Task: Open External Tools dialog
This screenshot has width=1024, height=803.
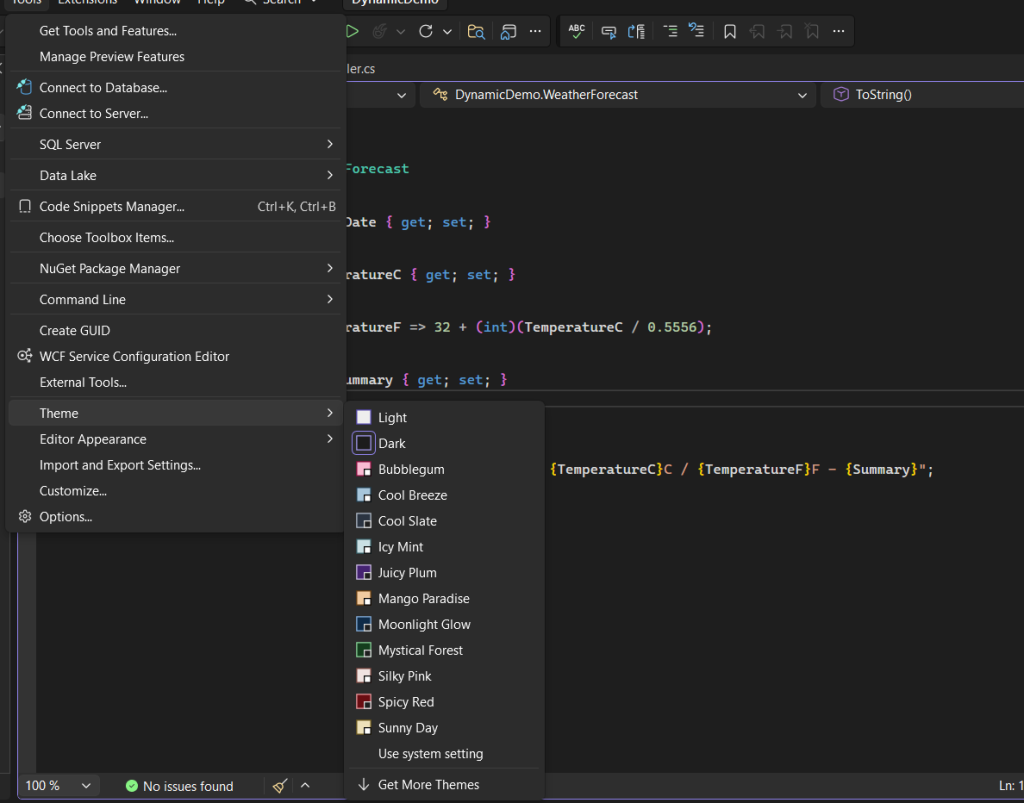Action: (175, 383)
